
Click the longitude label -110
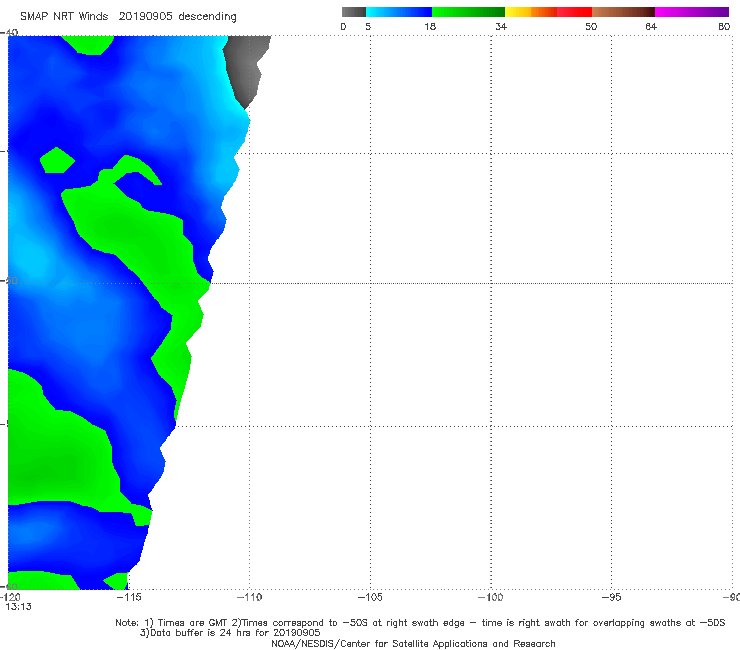click(x=249, y=597)
